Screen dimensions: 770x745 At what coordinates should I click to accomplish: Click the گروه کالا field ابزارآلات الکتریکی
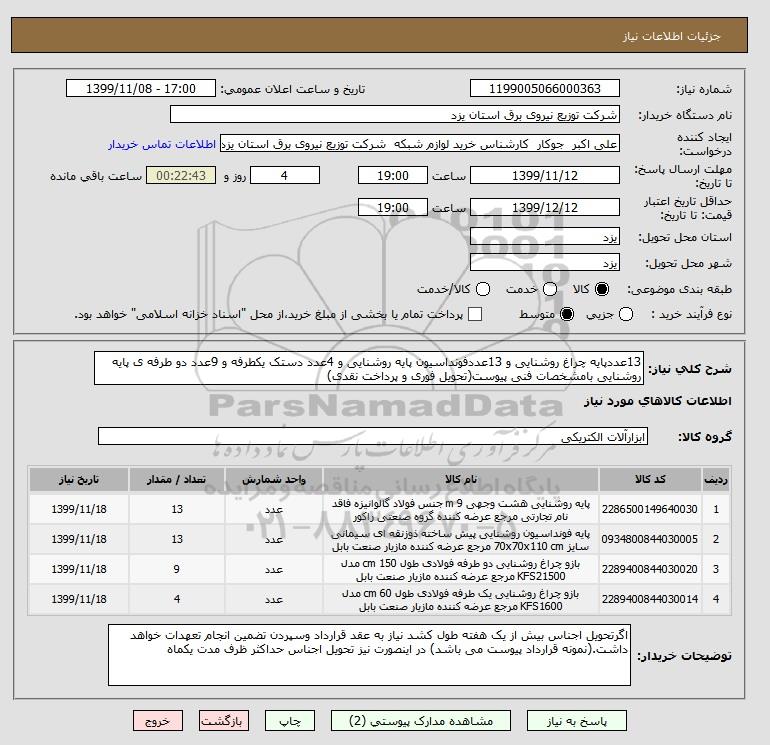click(x=373, y=436)
